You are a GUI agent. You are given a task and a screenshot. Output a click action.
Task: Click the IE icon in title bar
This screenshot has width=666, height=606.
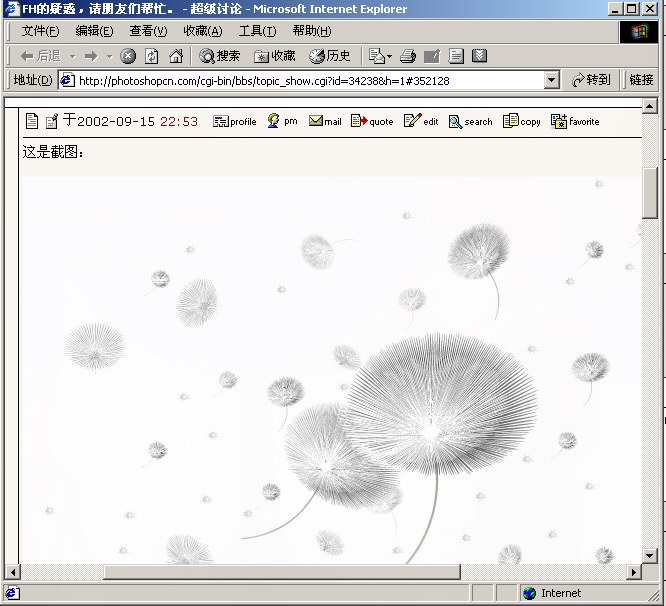coord(12,8)
